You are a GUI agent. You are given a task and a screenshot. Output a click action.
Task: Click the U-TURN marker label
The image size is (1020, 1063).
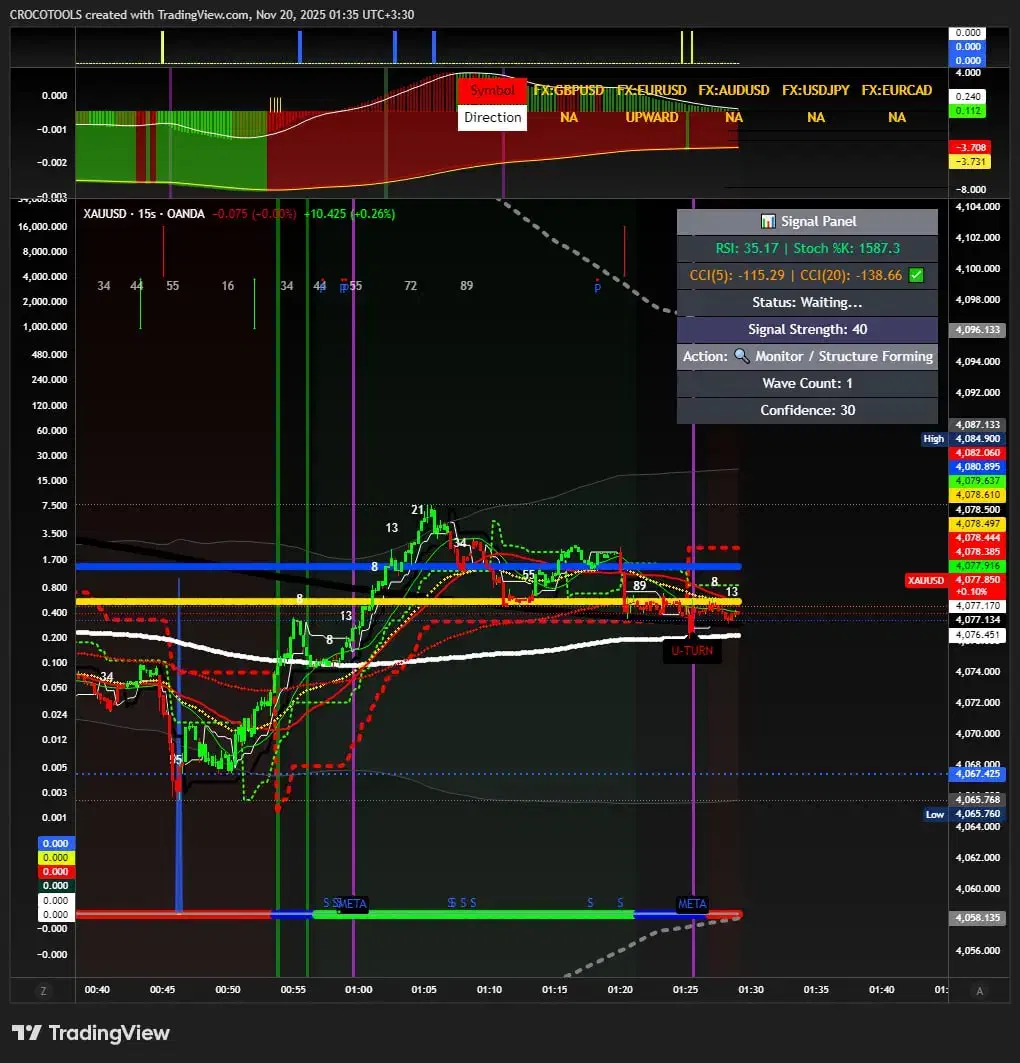click(692, 651)
